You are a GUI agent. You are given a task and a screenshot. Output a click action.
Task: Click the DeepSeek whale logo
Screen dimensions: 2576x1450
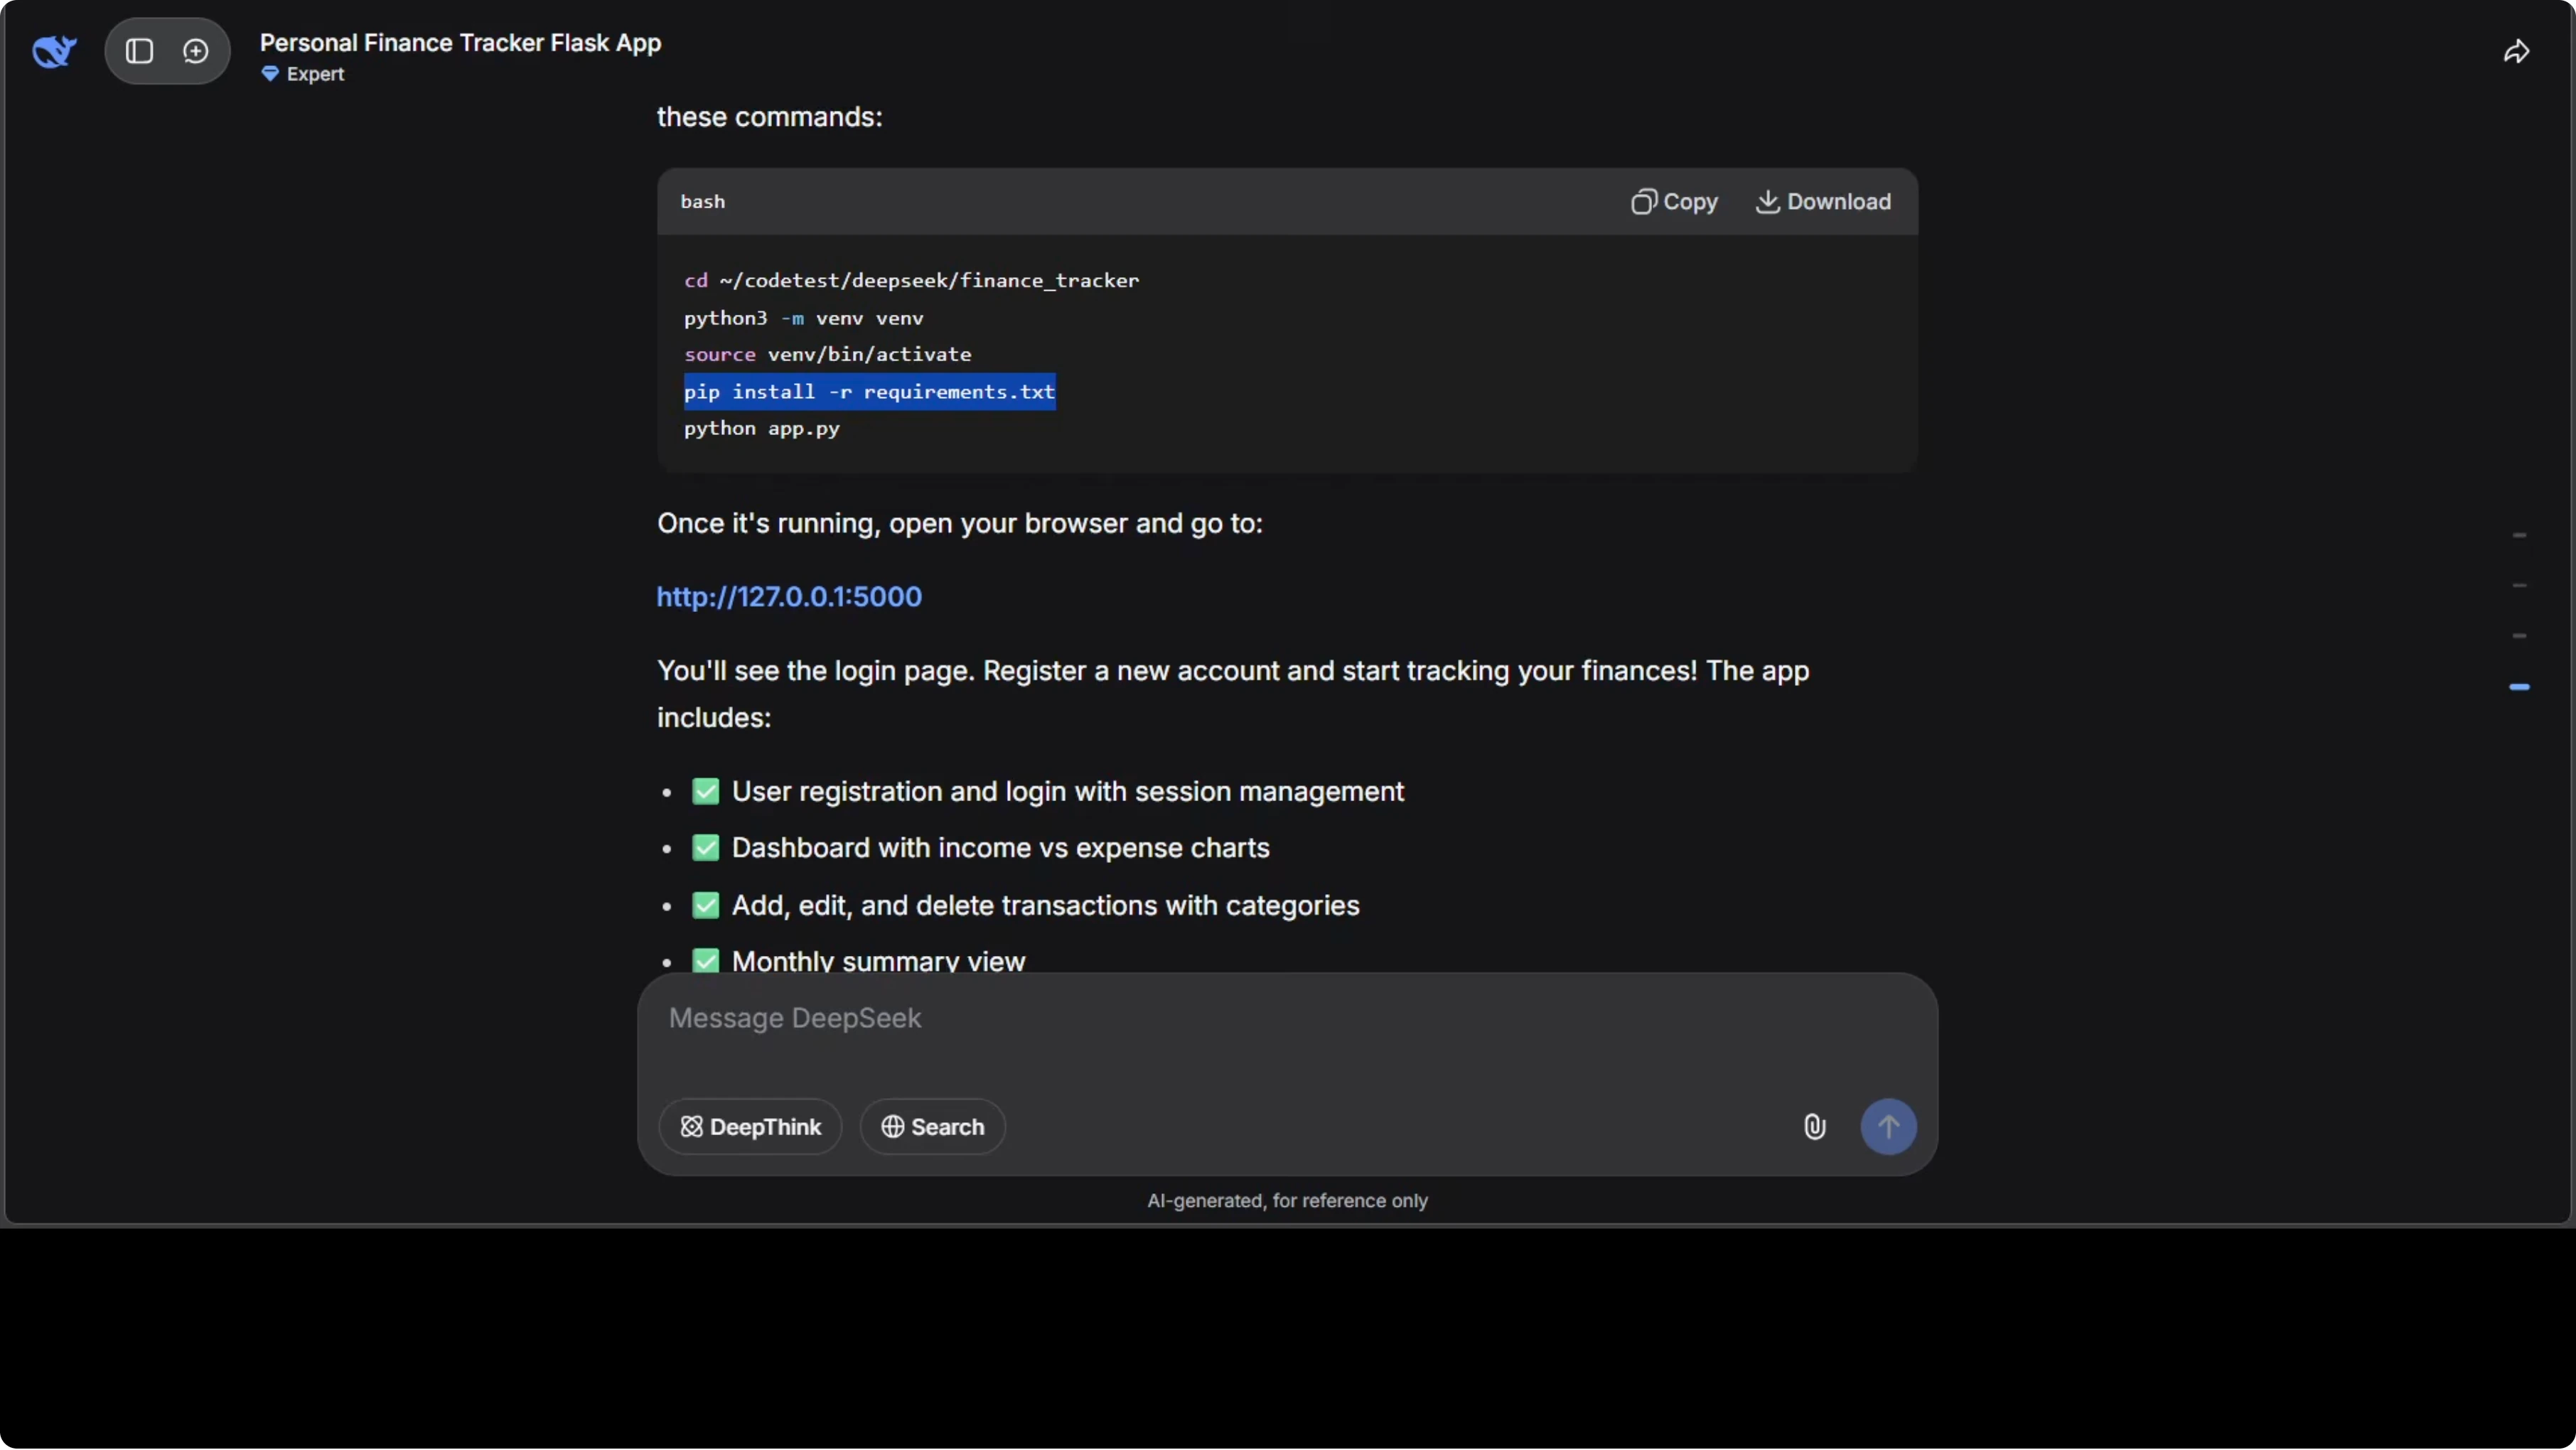pos(54,51)
